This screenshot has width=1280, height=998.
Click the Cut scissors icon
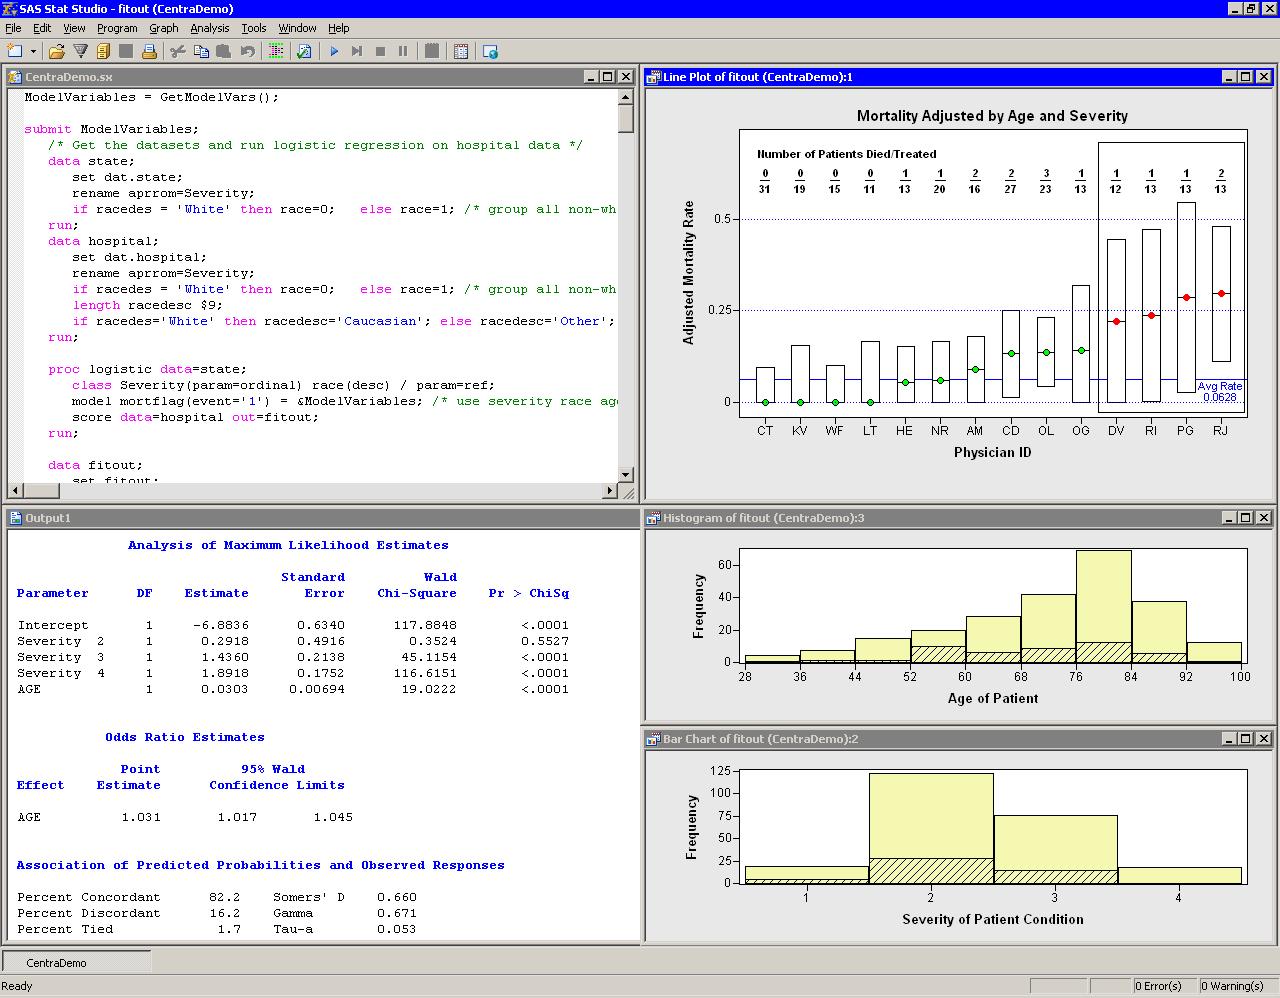click(178, 51)
